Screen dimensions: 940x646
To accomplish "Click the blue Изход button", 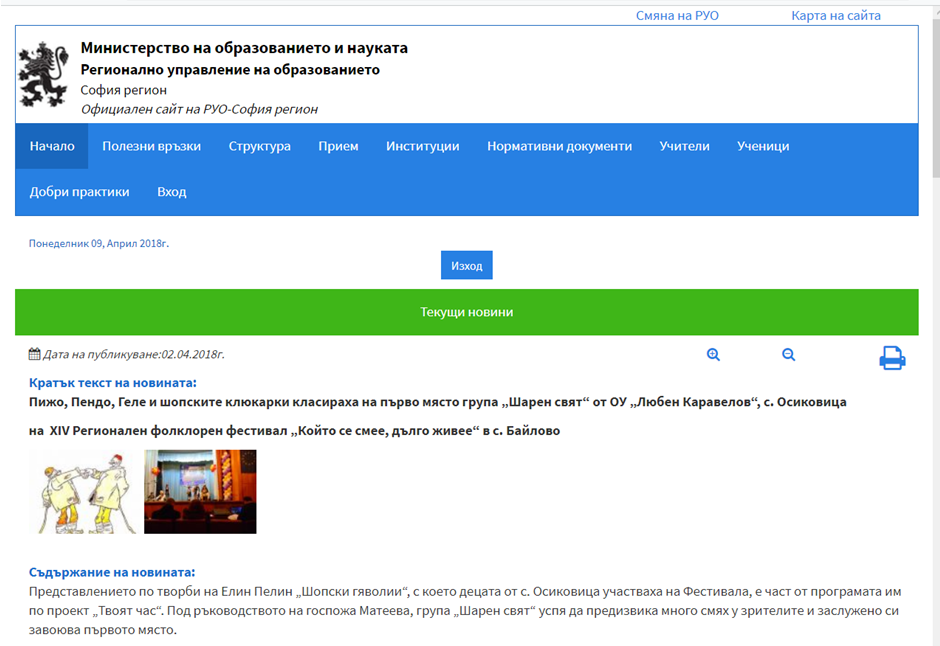I will pos(466,265).
